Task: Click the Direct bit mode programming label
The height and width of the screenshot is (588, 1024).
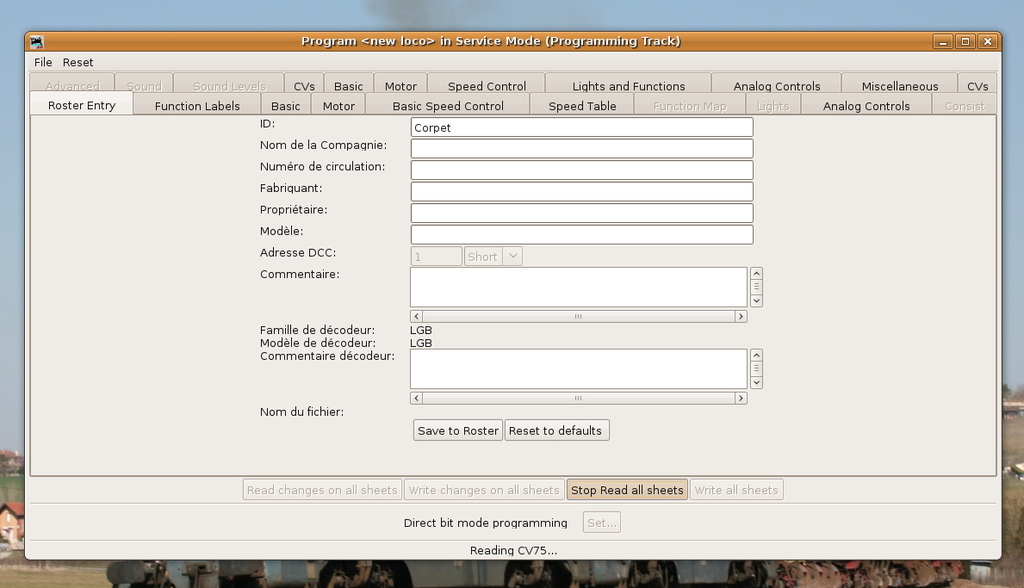Action: point(485,523)
